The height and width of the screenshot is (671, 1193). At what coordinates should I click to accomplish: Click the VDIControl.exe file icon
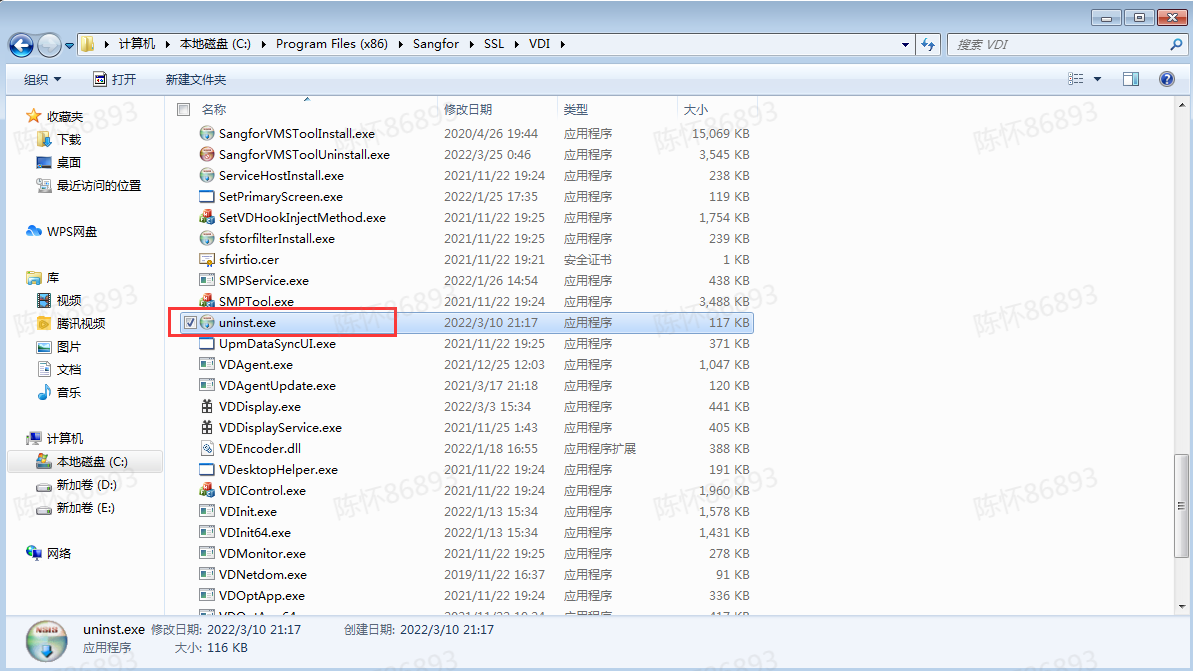[207, 491]
